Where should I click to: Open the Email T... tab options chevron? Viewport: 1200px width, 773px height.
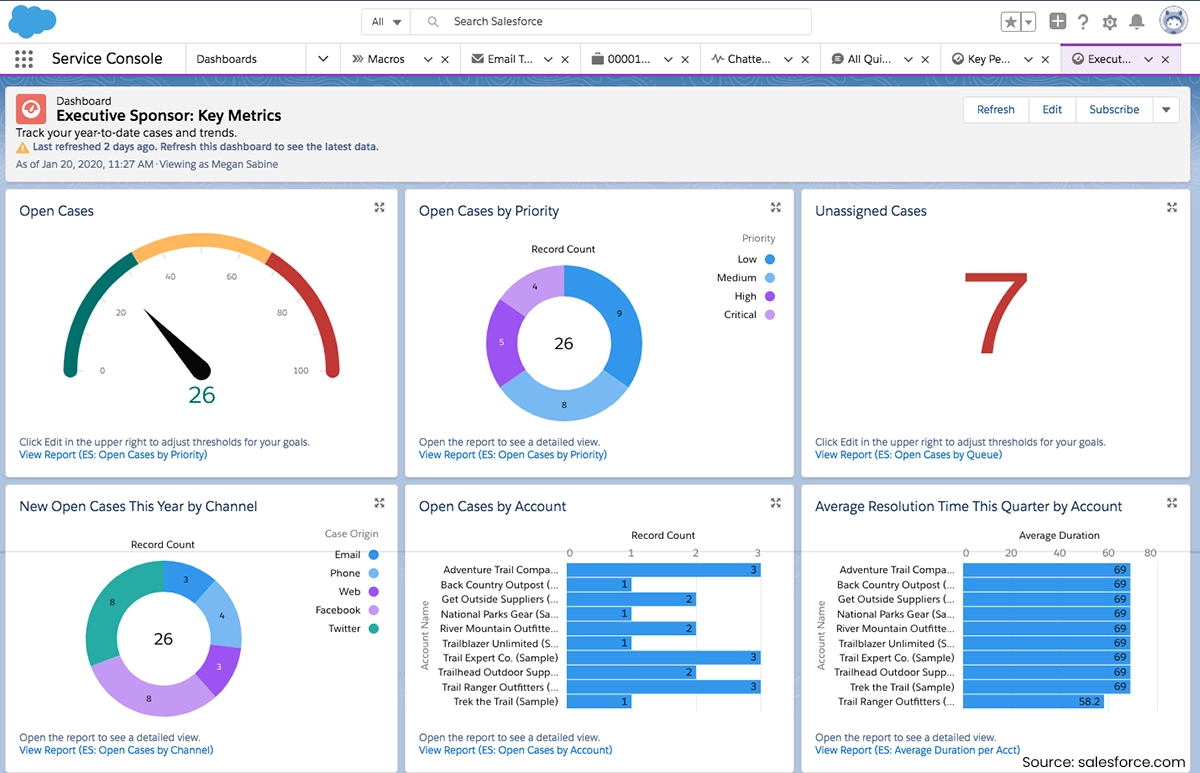coord(548,59)
